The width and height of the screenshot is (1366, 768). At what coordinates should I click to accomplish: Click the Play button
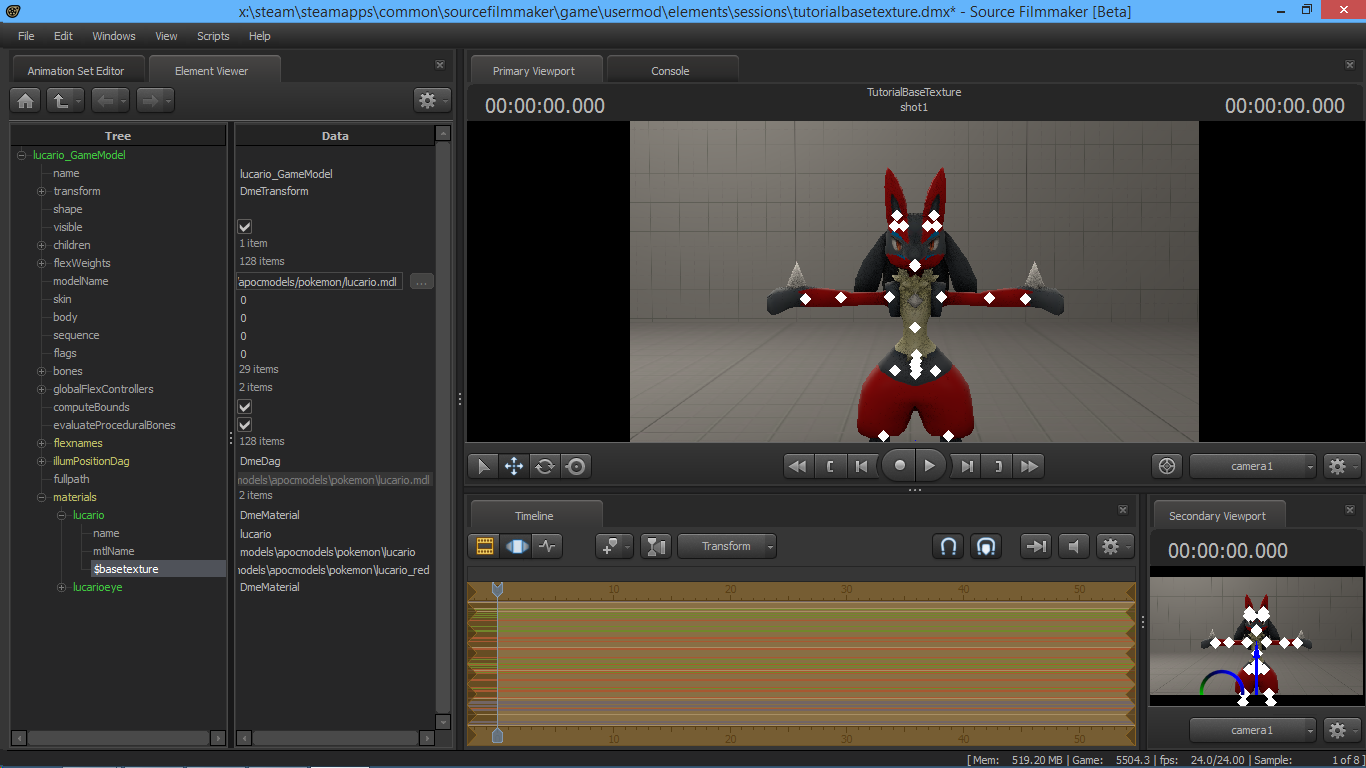coord(930,466)
